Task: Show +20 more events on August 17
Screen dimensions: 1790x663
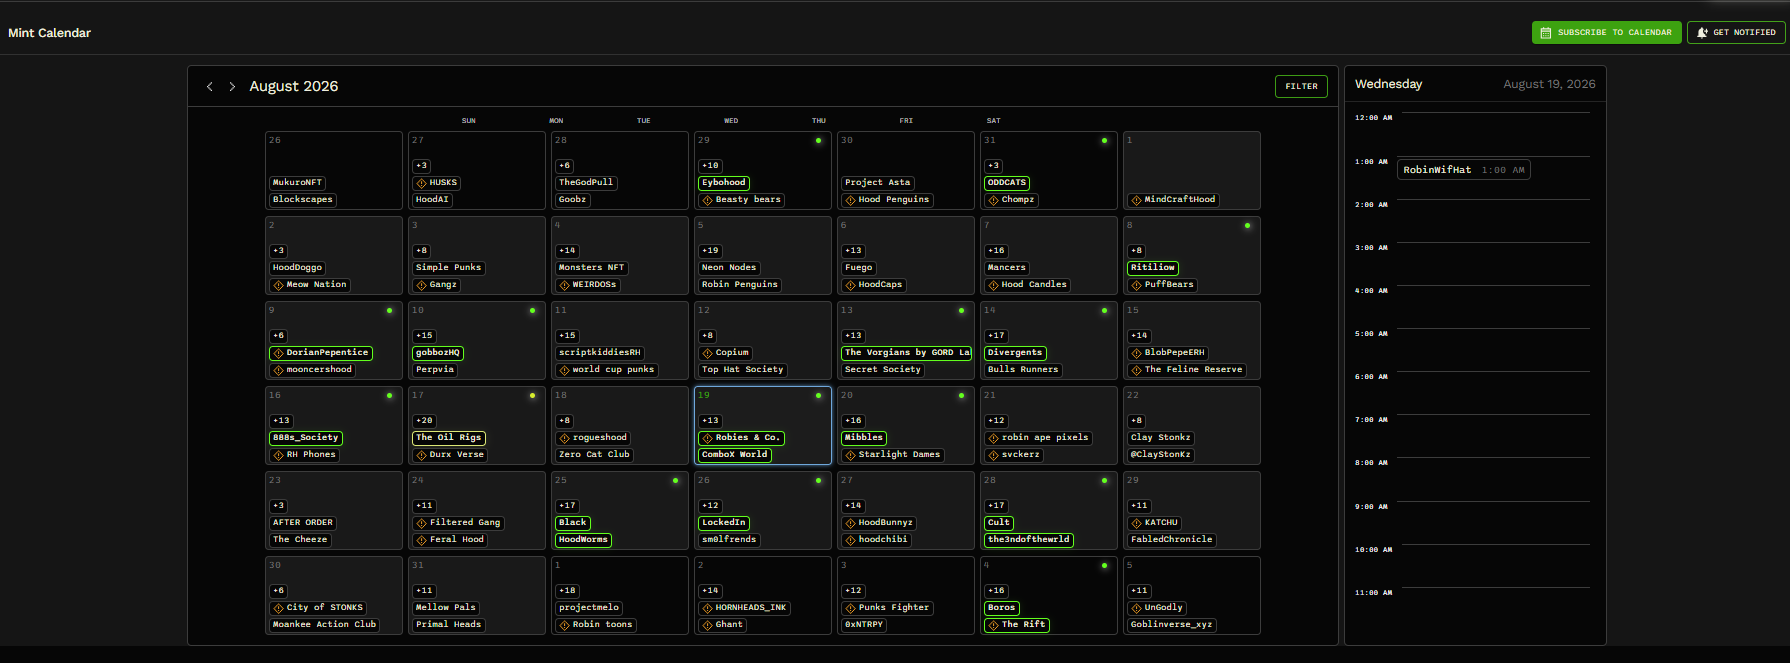Action: point(424,421)
